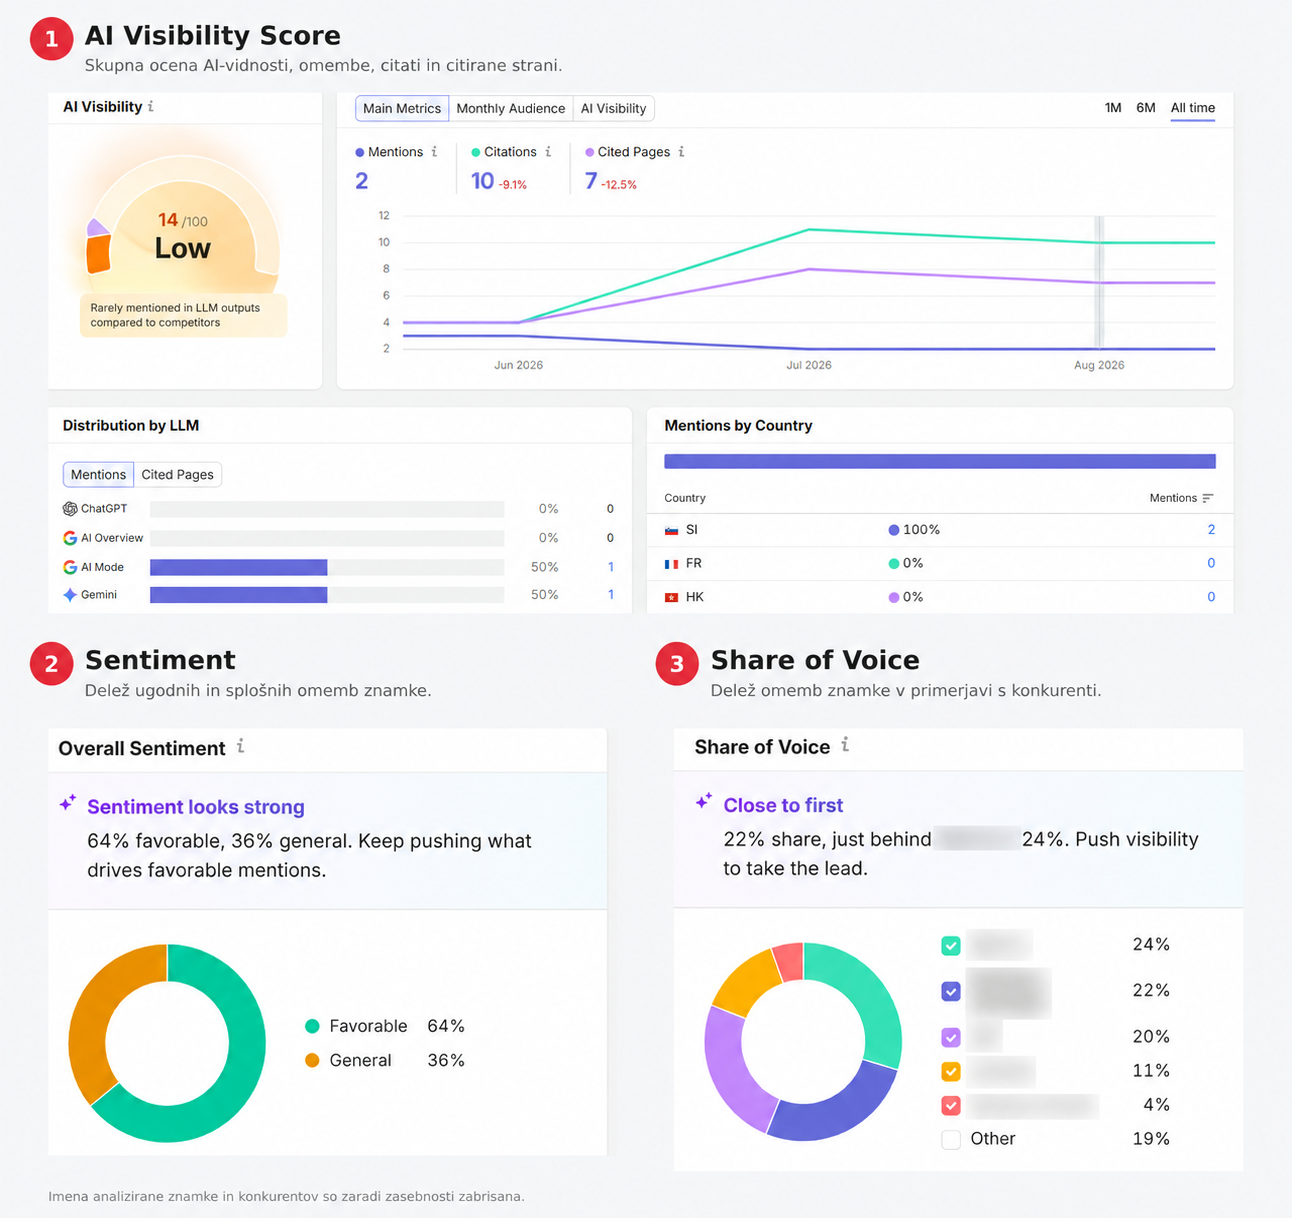Viewport: 1292px width, 1218px height.
Task: Click the ChatGPT logo icon
Action: (70, 509)
